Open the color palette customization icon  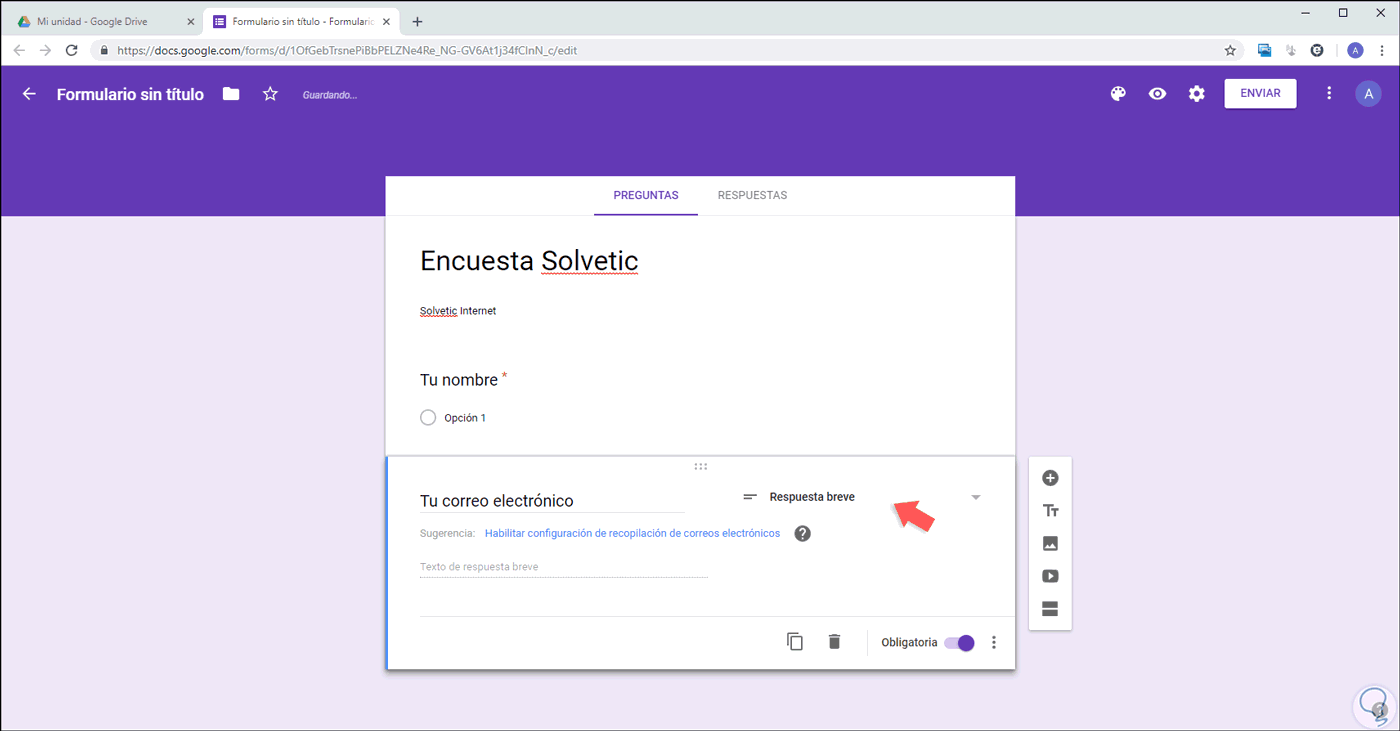[x=1118, y=94]
